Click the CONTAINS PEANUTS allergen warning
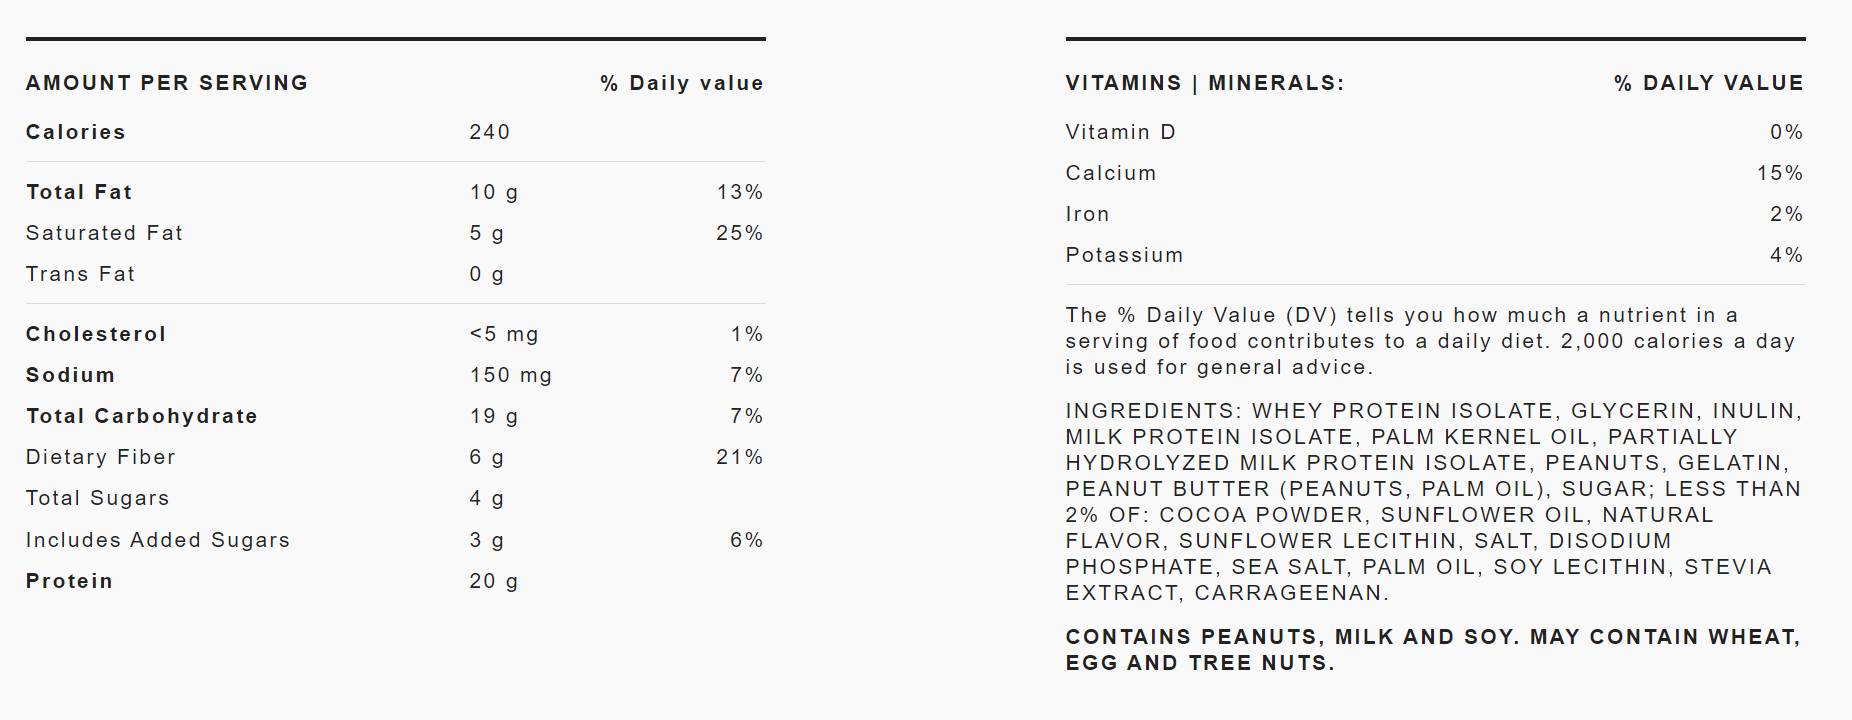The width and height of the screenshot is (1852, 720). tap(1432, 650)
